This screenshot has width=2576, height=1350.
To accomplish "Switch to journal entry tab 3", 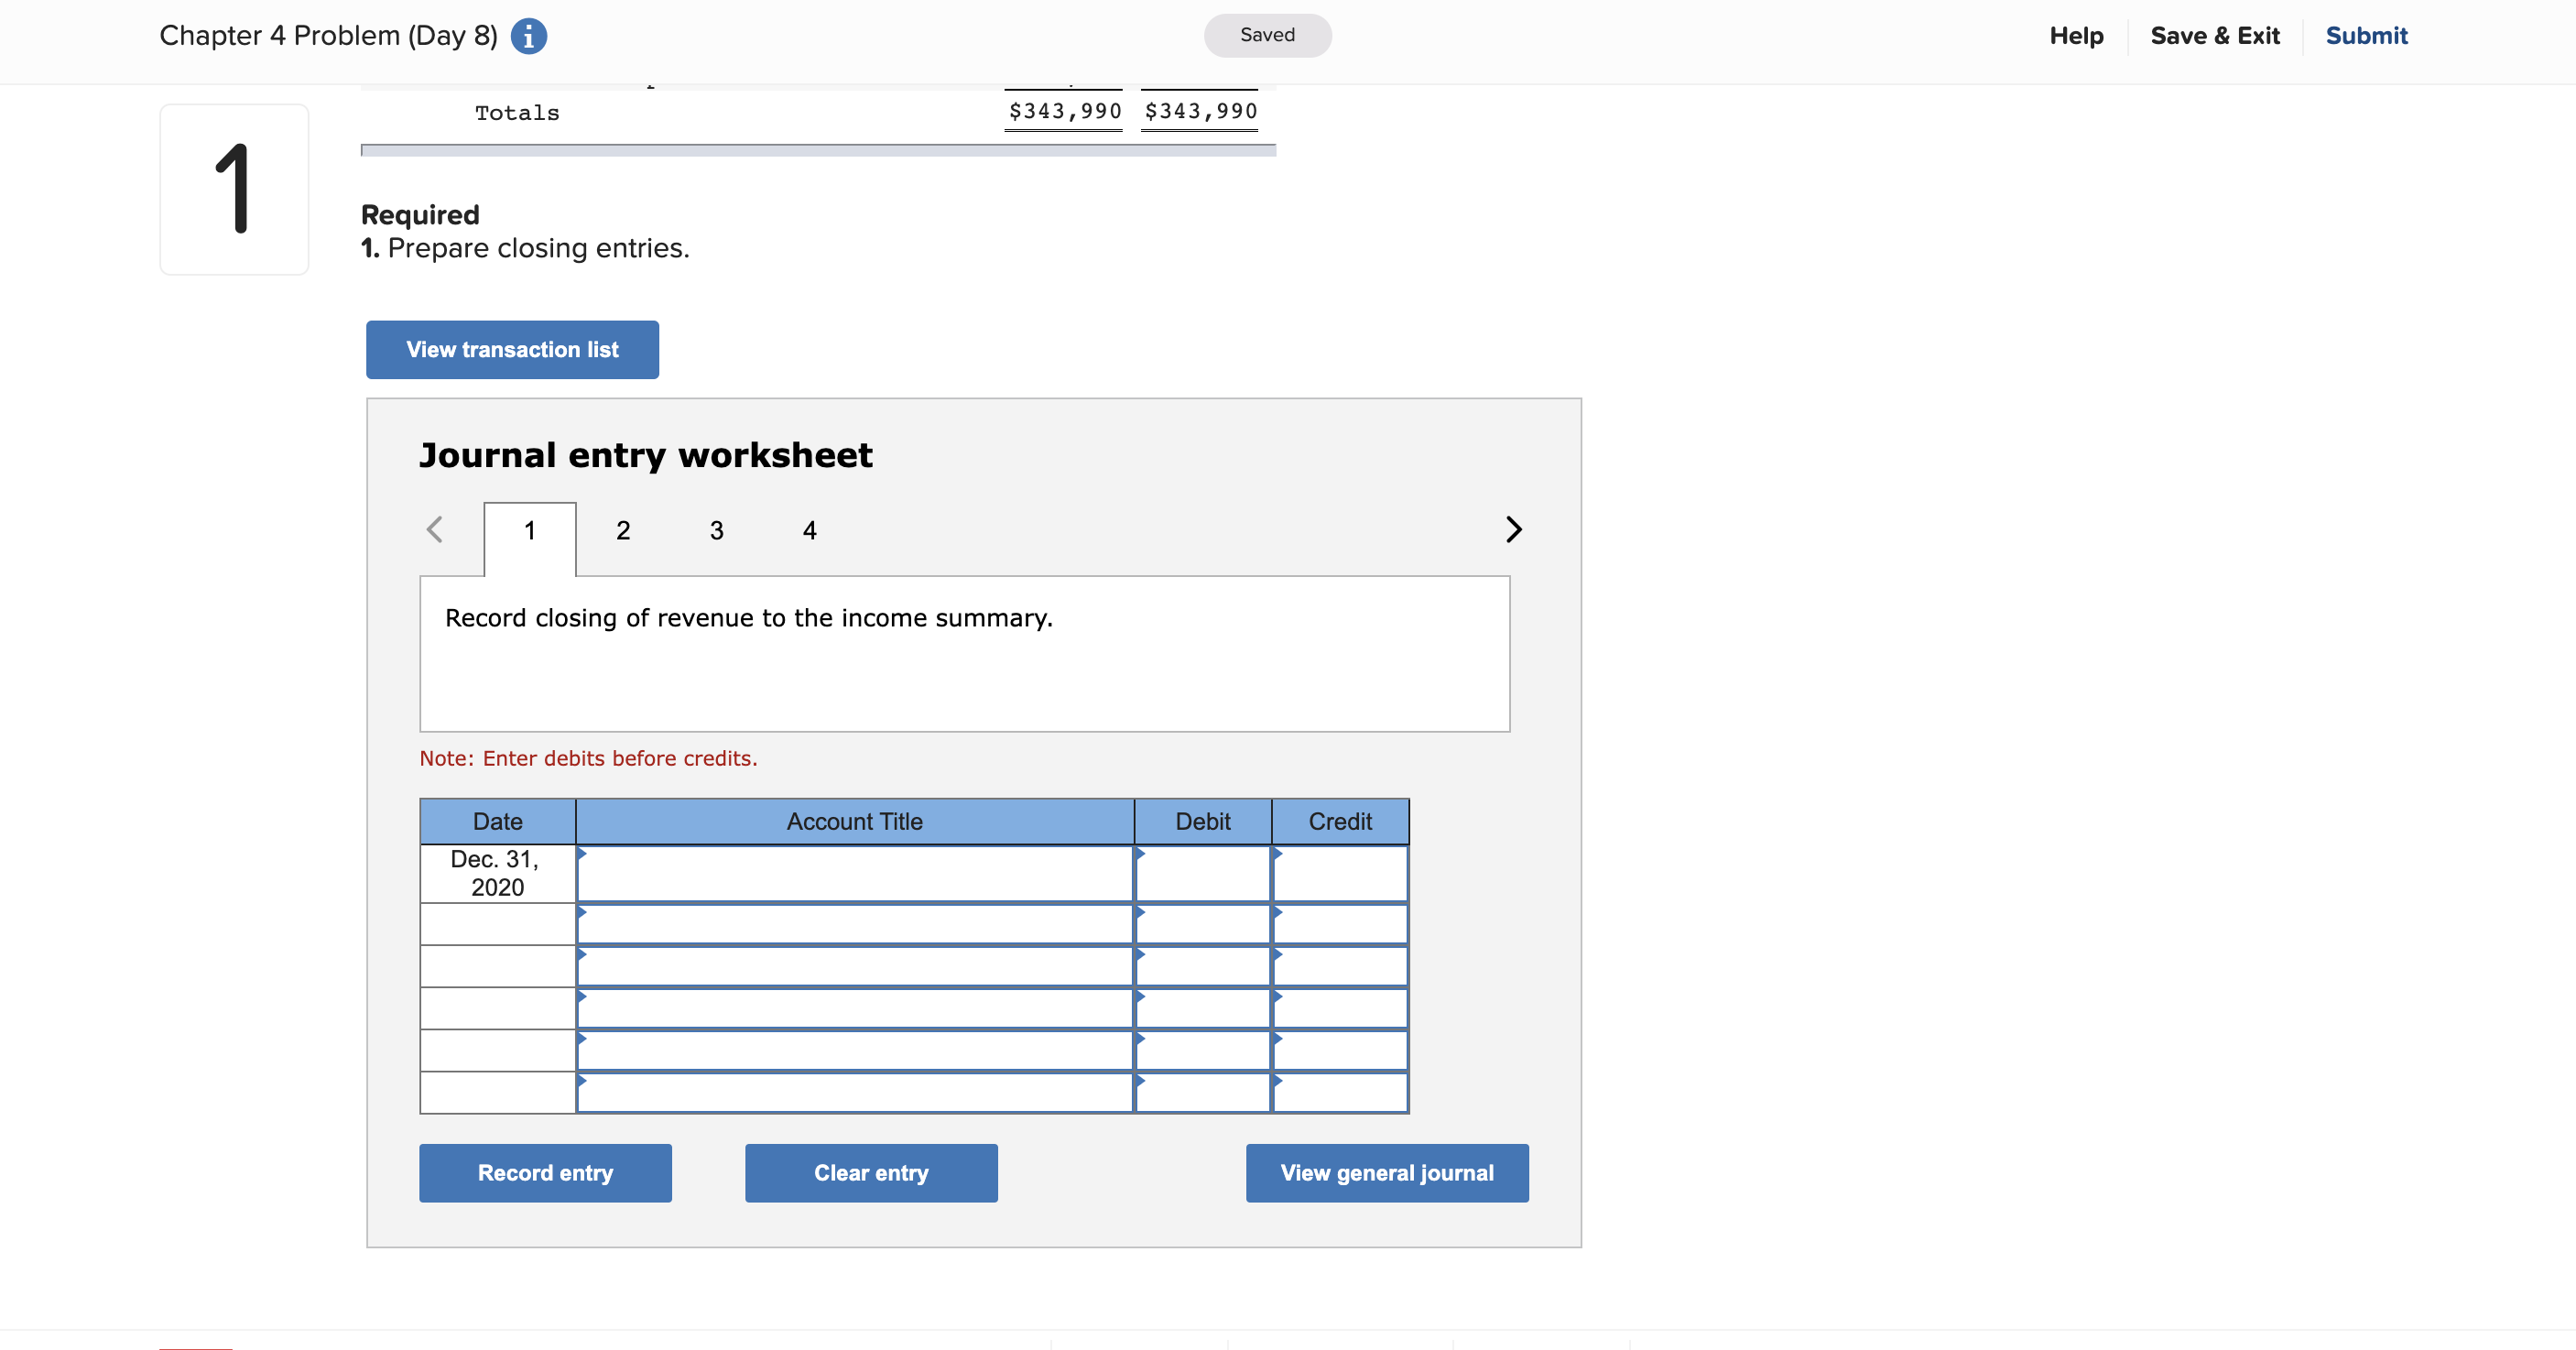I will point(716,530).
